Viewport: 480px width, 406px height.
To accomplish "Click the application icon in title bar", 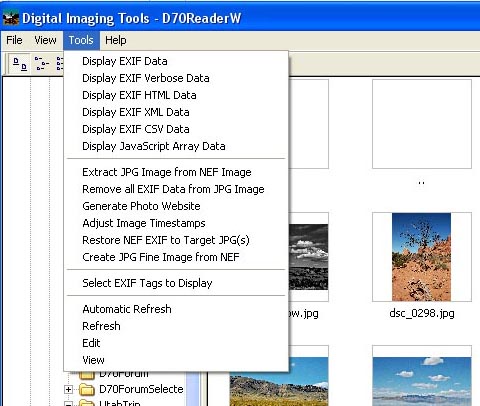I will [x=11, y=18].
